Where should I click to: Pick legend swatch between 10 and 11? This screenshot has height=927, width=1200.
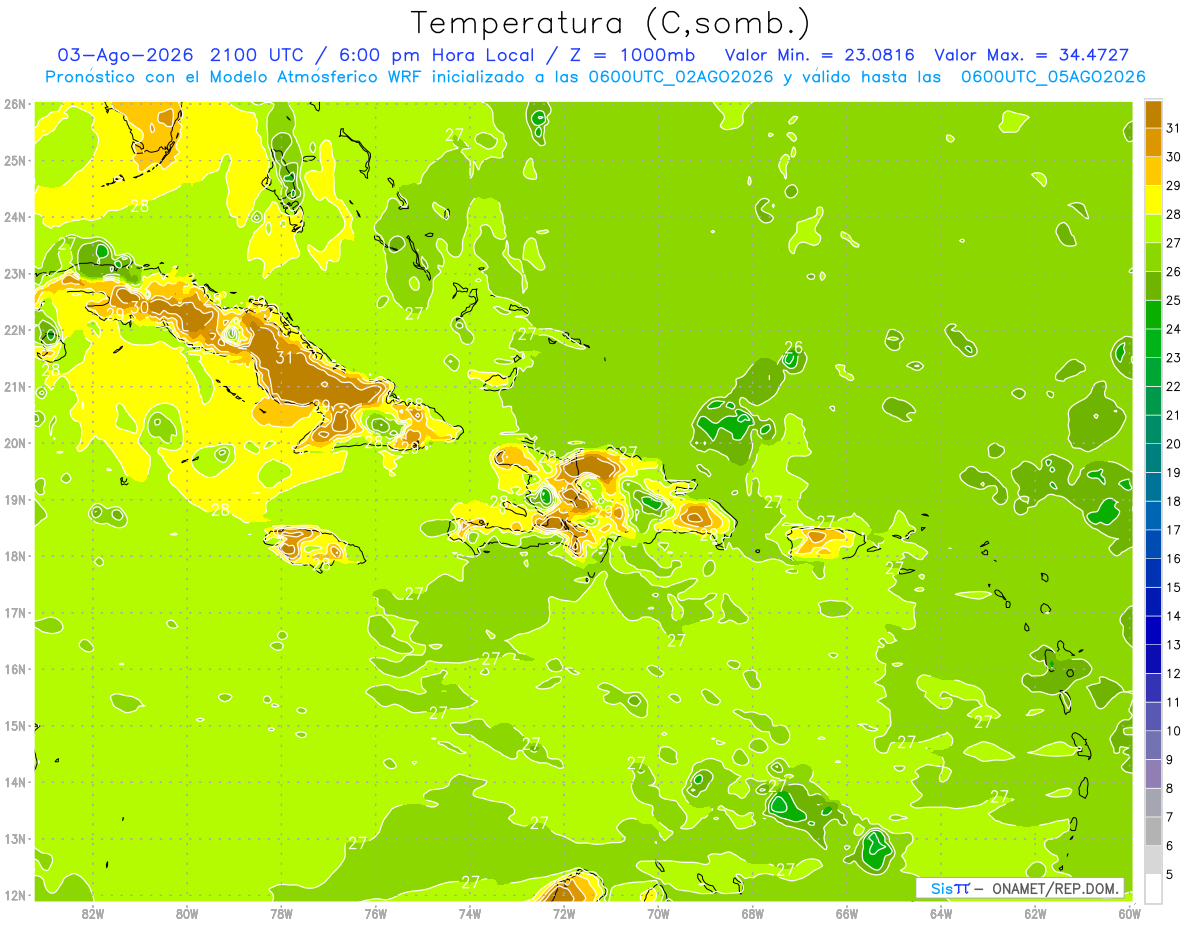point(1153,716)
